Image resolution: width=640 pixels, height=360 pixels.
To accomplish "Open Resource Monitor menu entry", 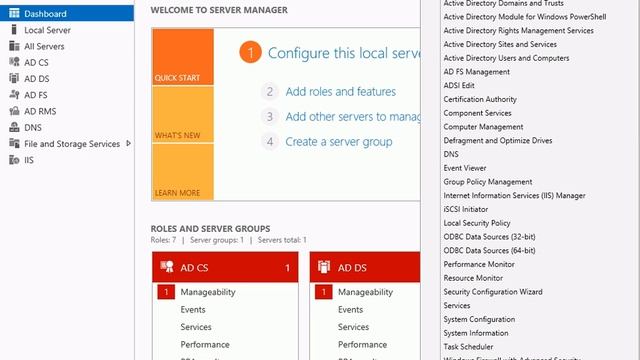I will 473,278.
